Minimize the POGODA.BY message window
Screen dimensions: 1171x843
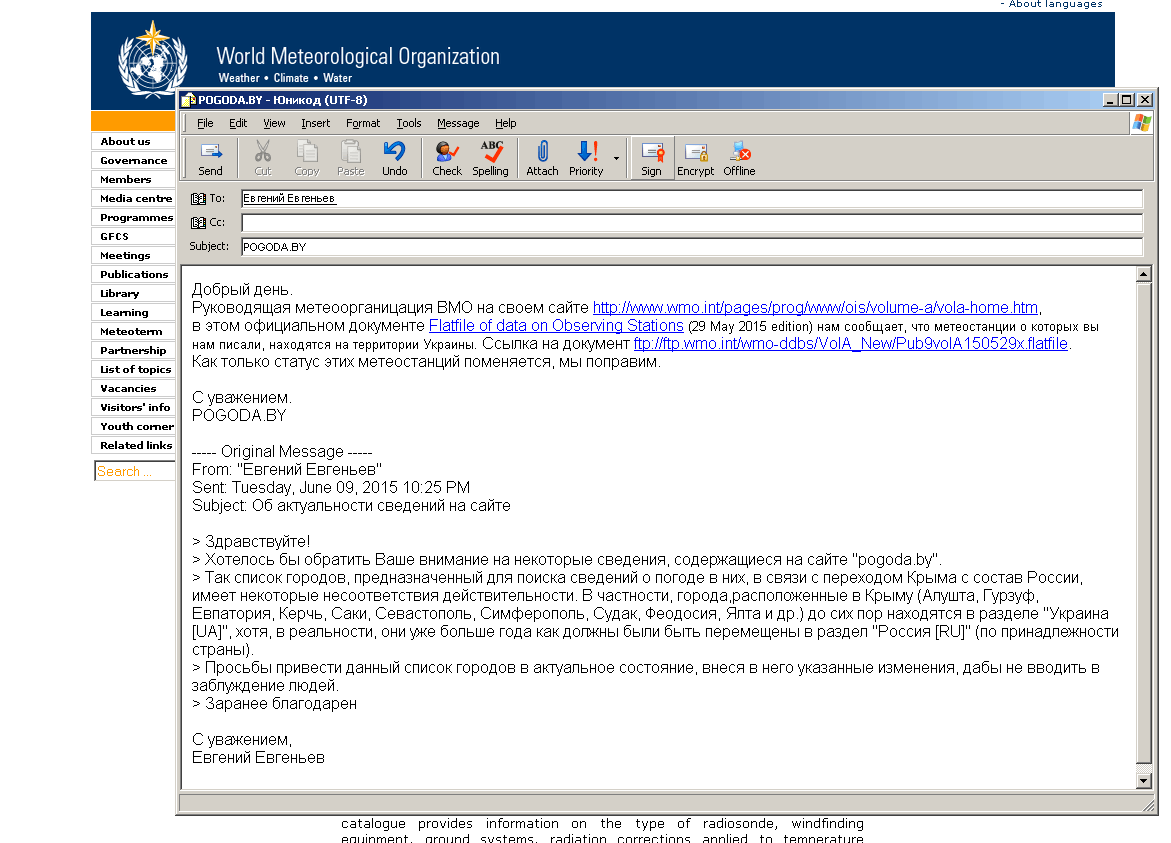coord(1110,100)
